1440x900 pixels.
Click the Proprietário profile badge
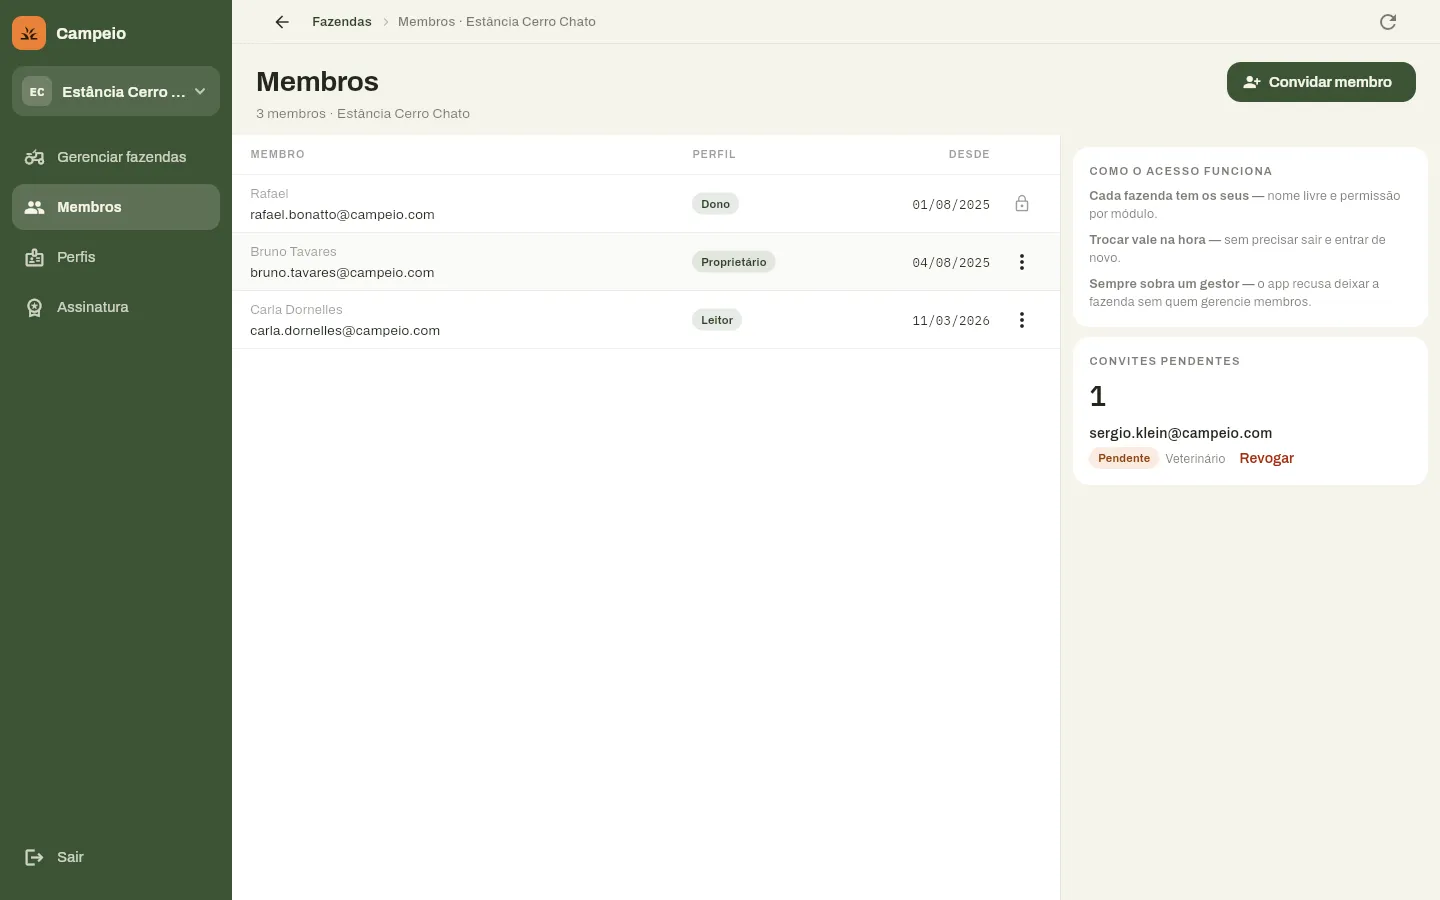pos(733,262)
